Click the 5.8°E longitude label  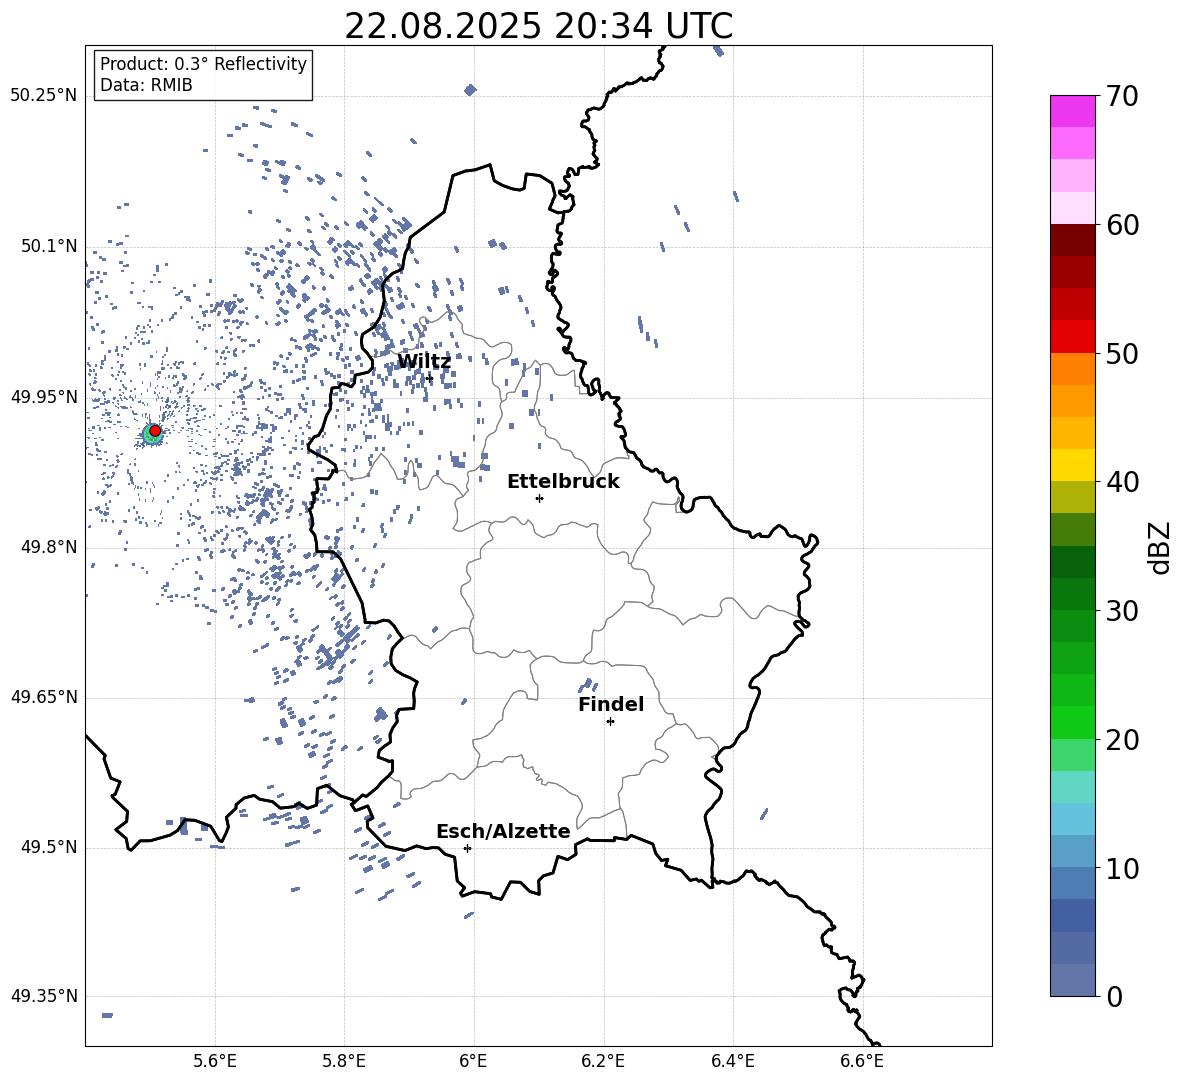click(x=344, y=1061)
